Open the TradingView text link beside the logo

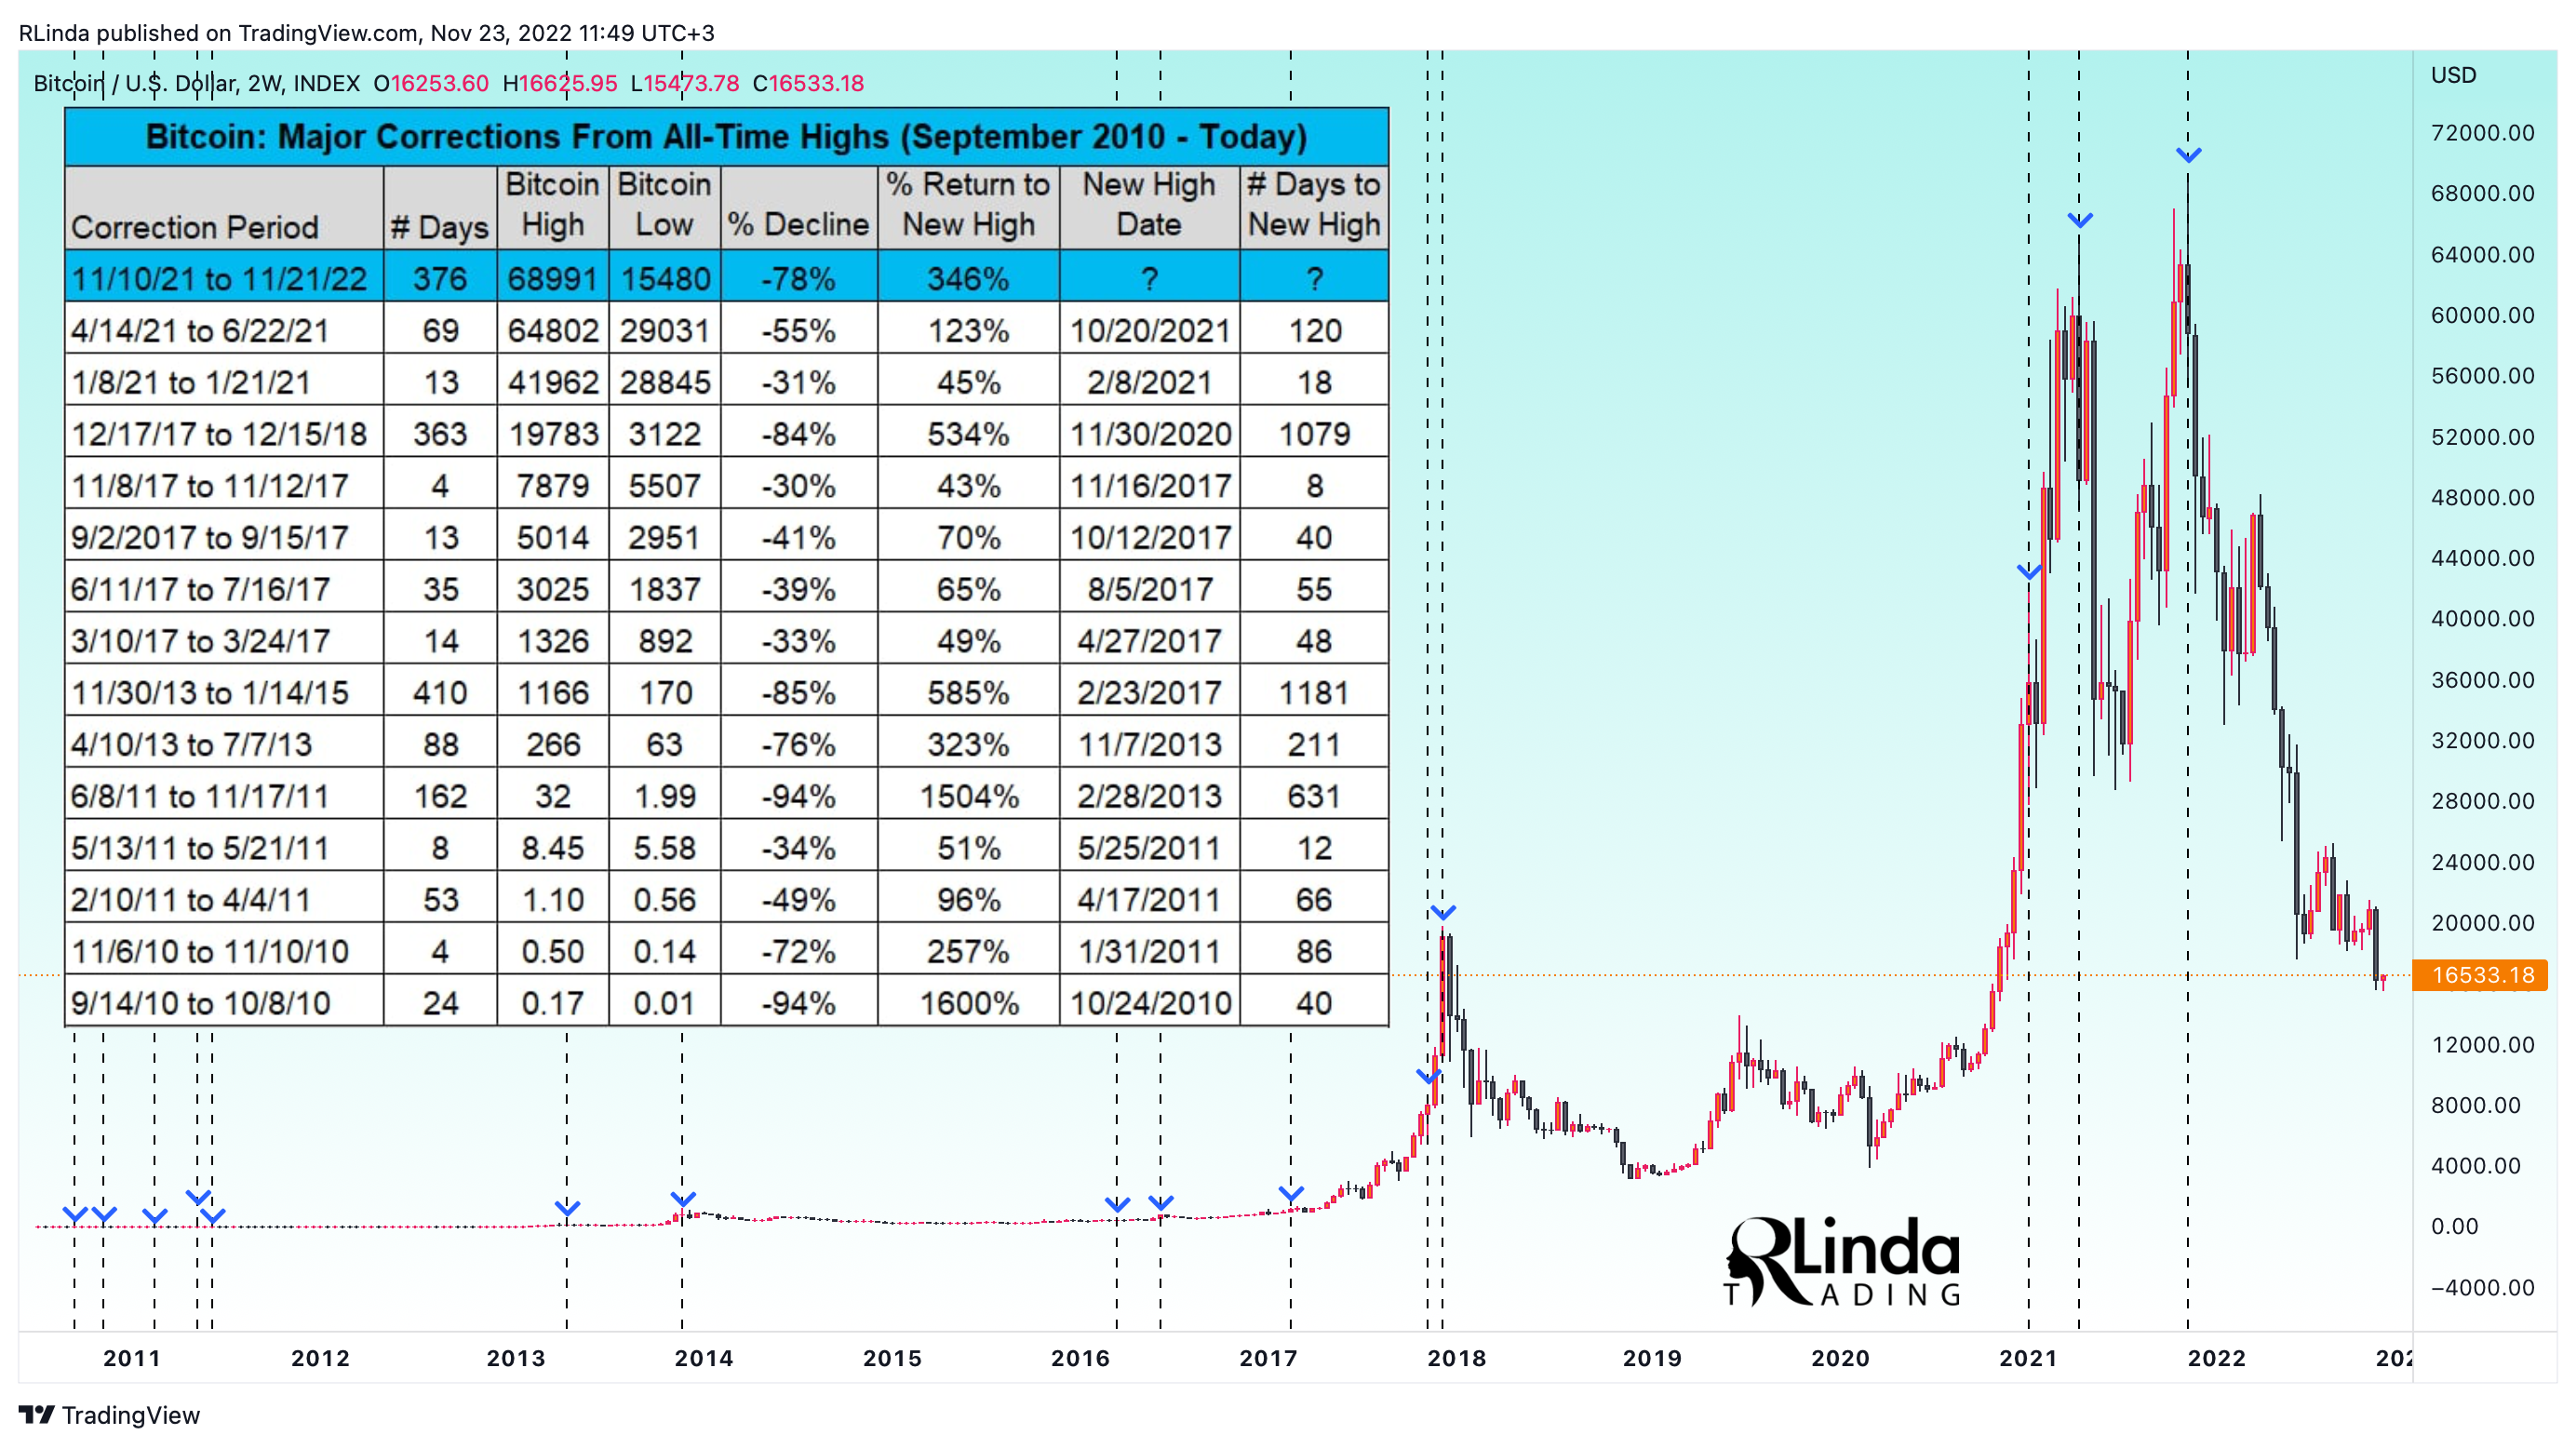[130, 1415]
